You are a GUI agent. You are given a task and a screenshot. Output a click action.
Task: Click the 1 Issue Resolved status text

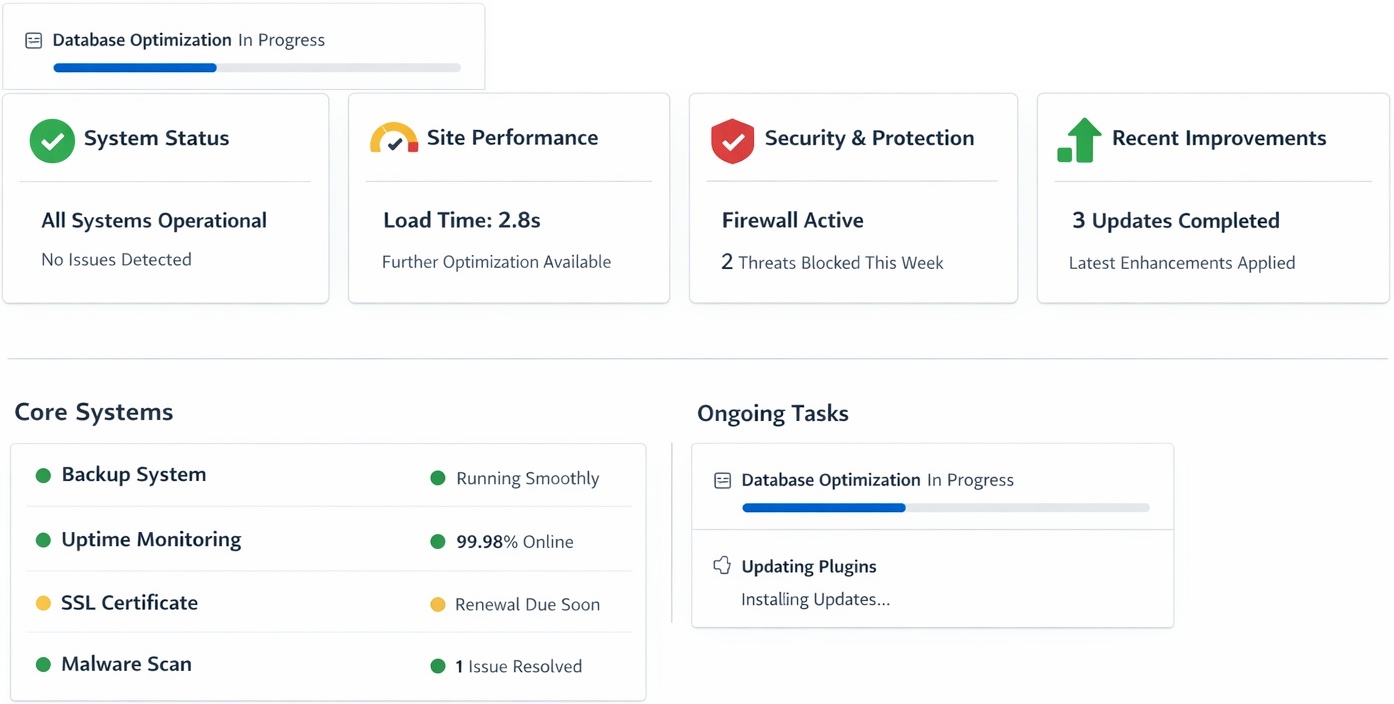[518, 667]
